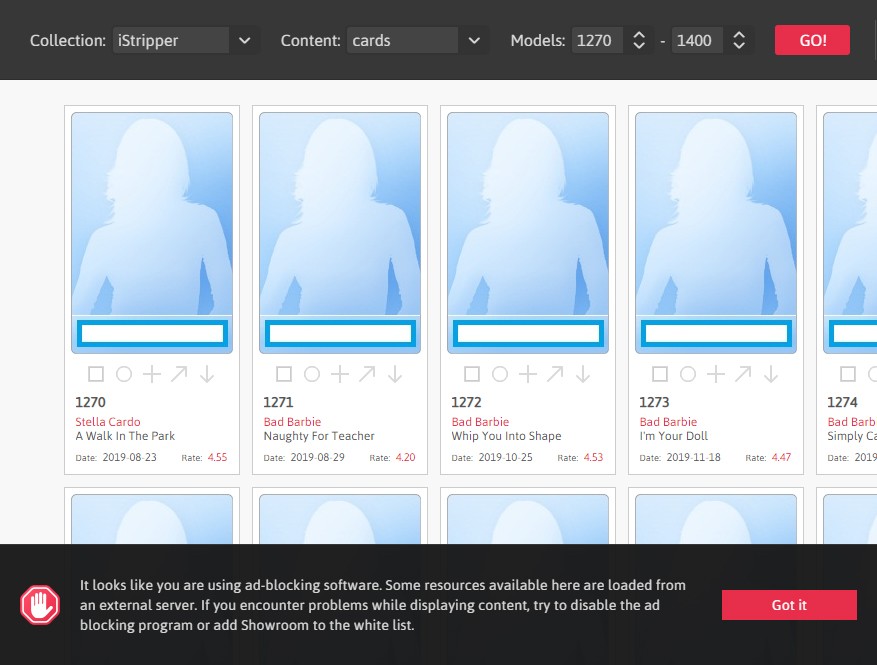Click the date 2019-10-25
This screenshot has width=877, height=665.
pos(506,457)
